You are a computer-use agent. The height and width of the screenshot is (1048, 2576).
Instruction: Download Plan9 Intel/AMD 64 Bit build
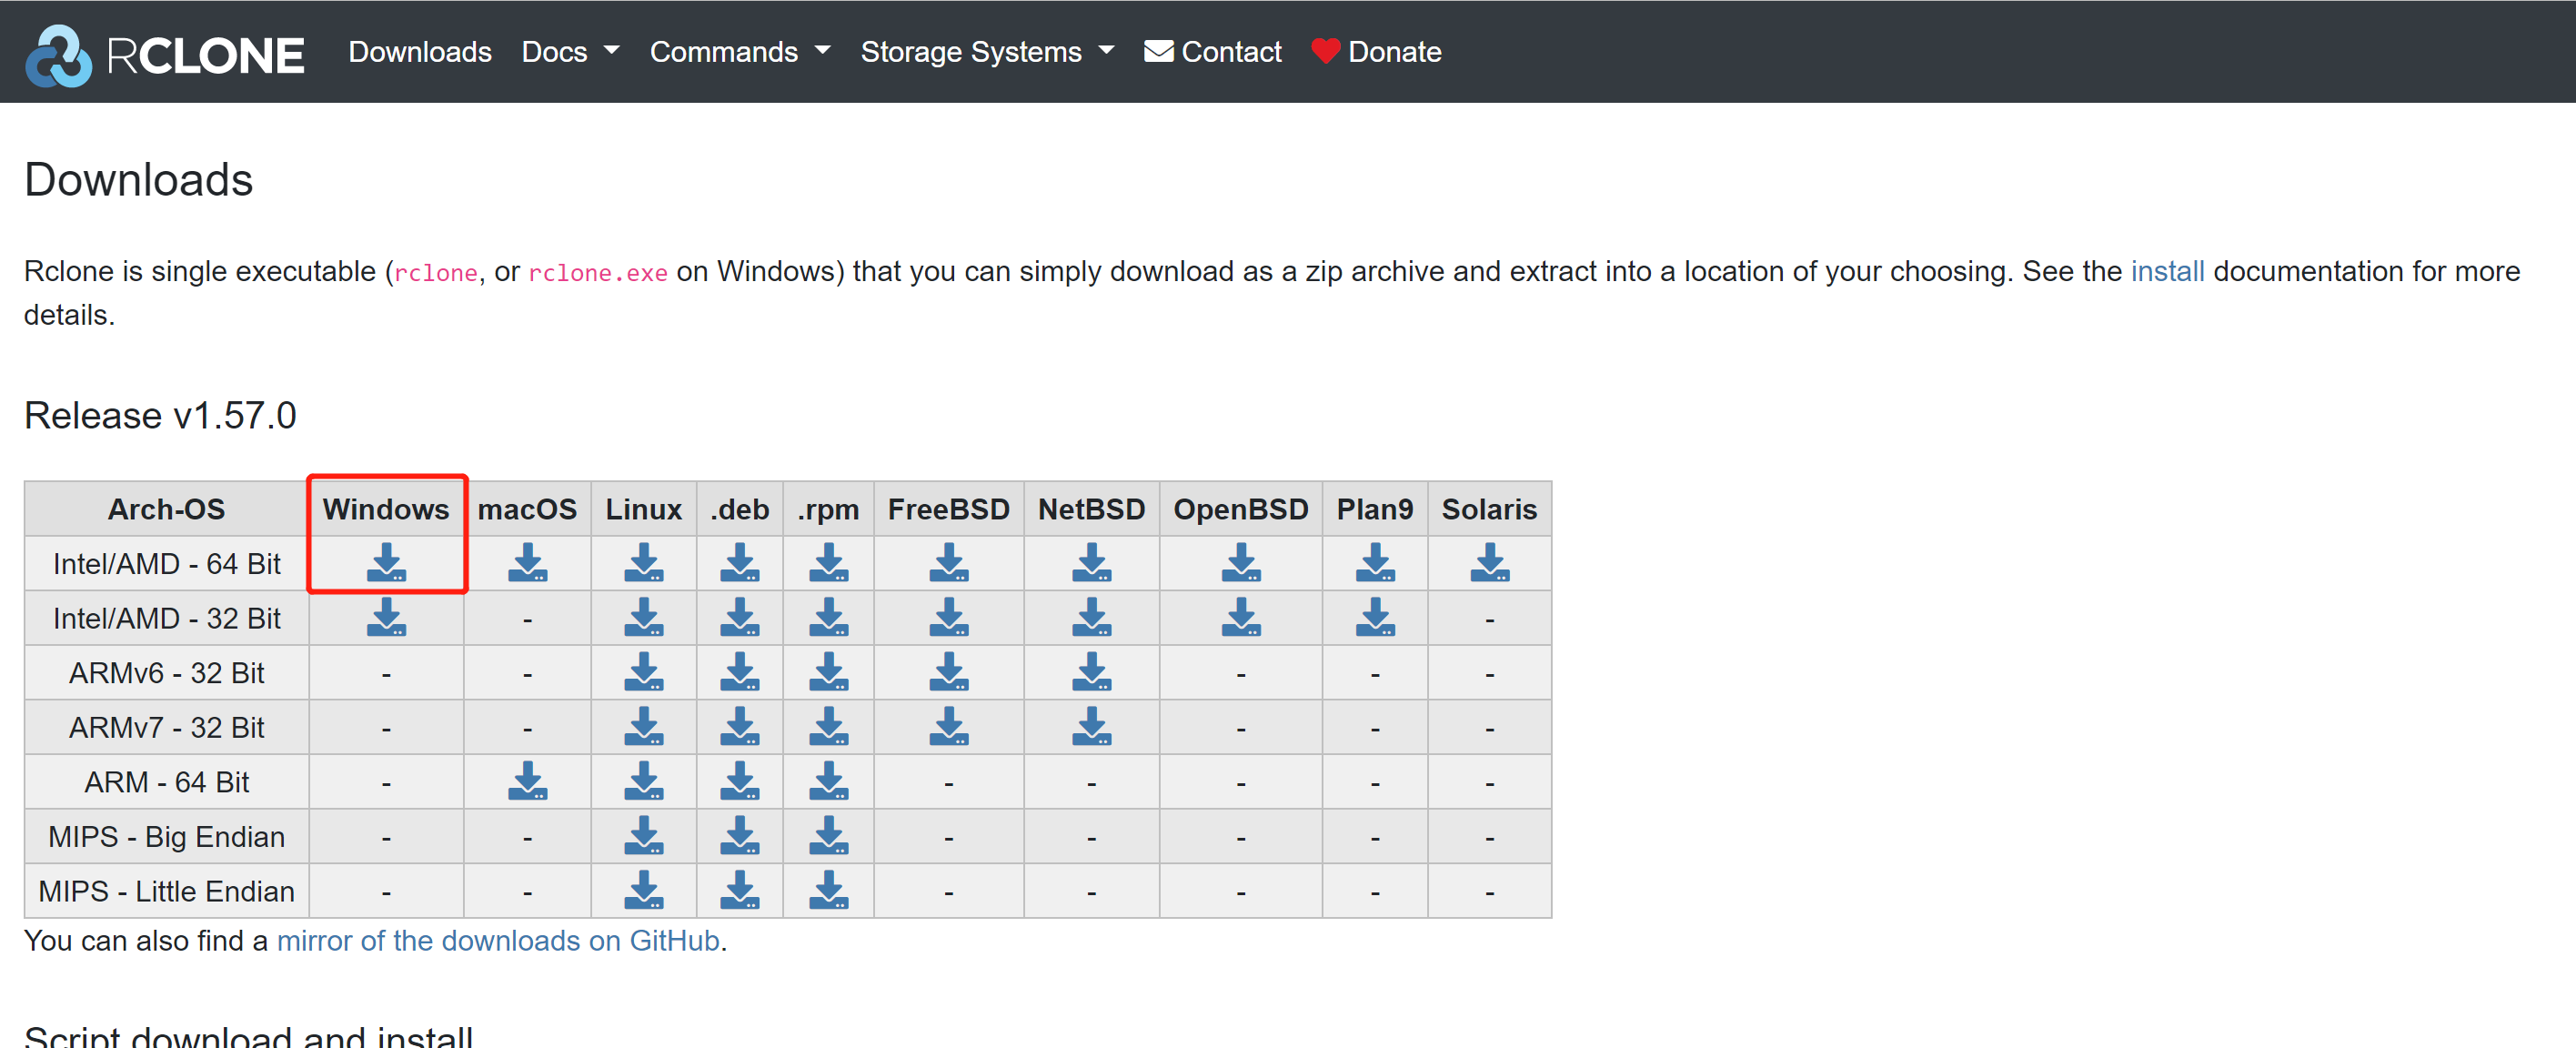coord(1375,563)
